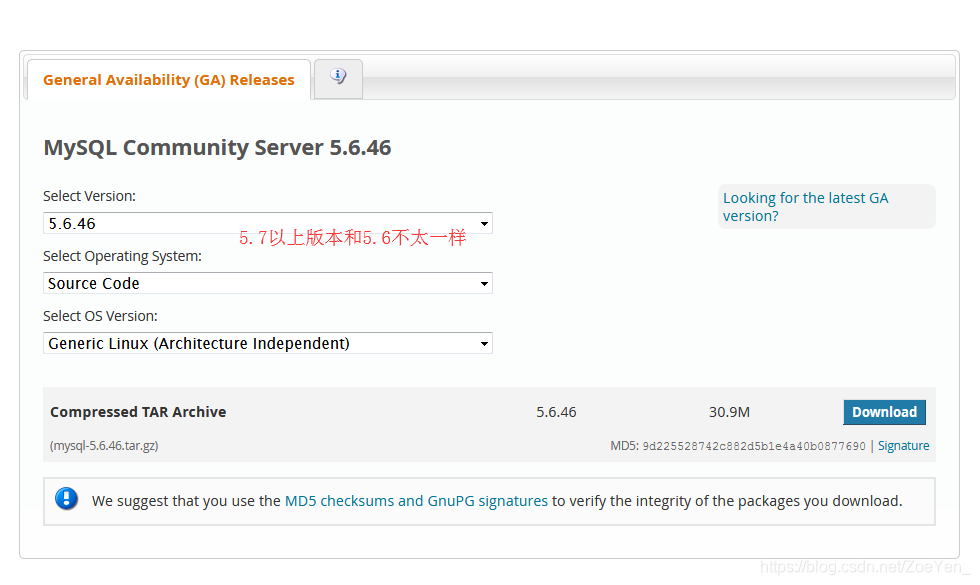Image resolution: width=980 pixels, height=585 pixels.
Task: Click the Select Operating System label
Action: [122, 256]
